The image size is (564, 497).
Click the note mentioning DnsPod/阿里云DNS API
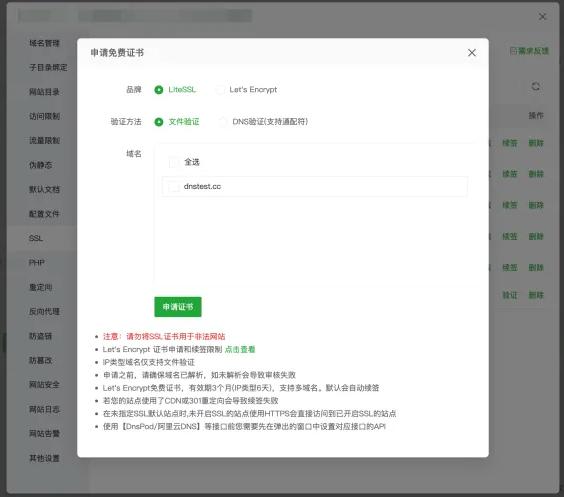pyautogui.click(x=244, y=427)
